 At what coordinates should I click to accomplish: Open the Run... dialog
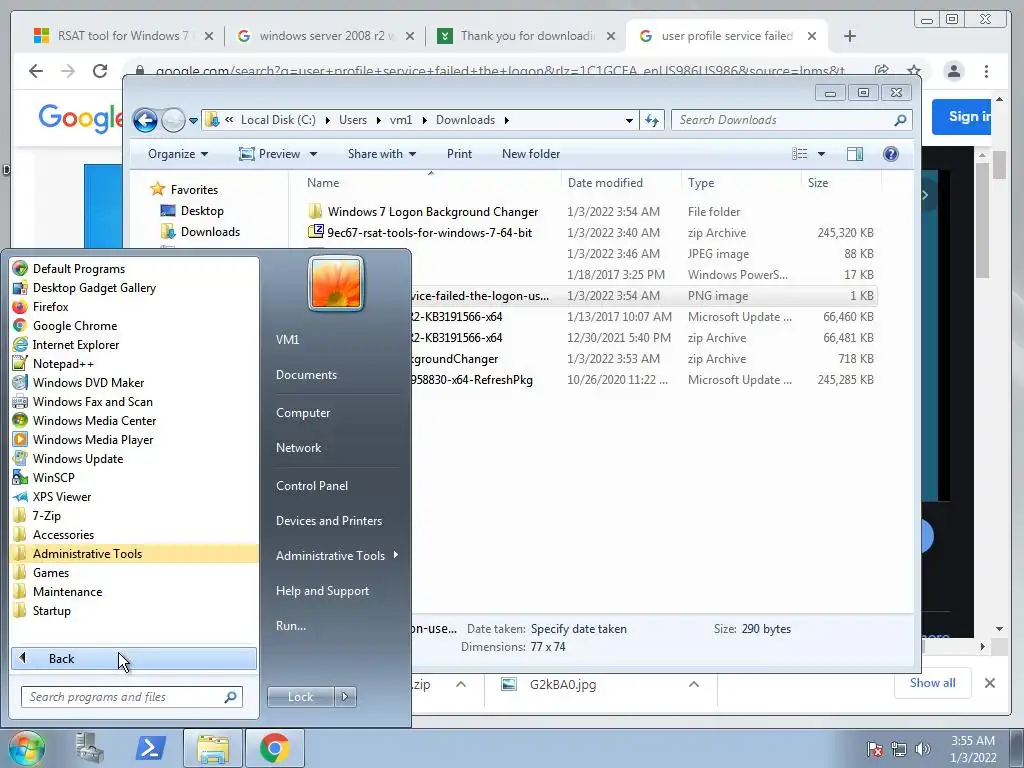[291, 626]
